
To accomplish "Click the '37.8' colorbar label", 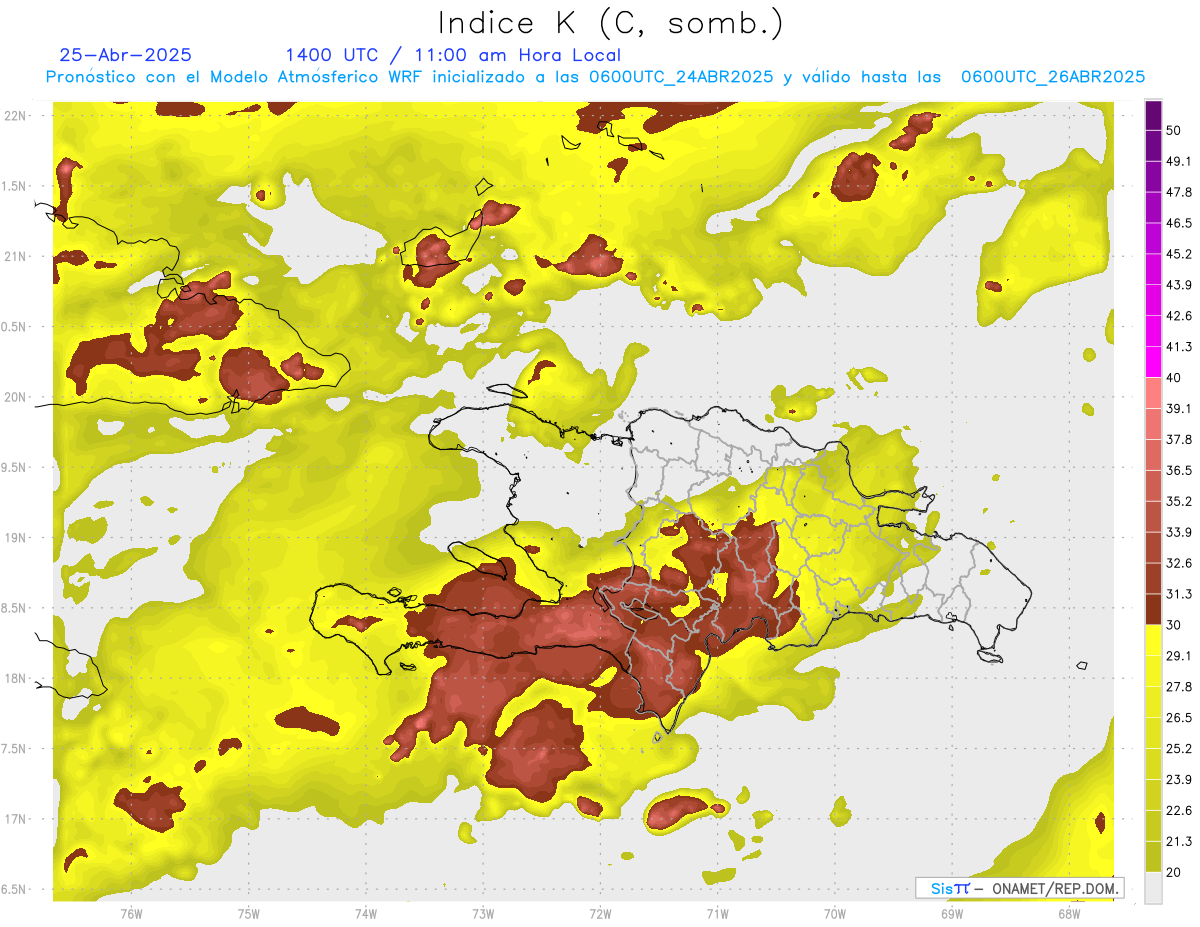I will pos(1178,439).
